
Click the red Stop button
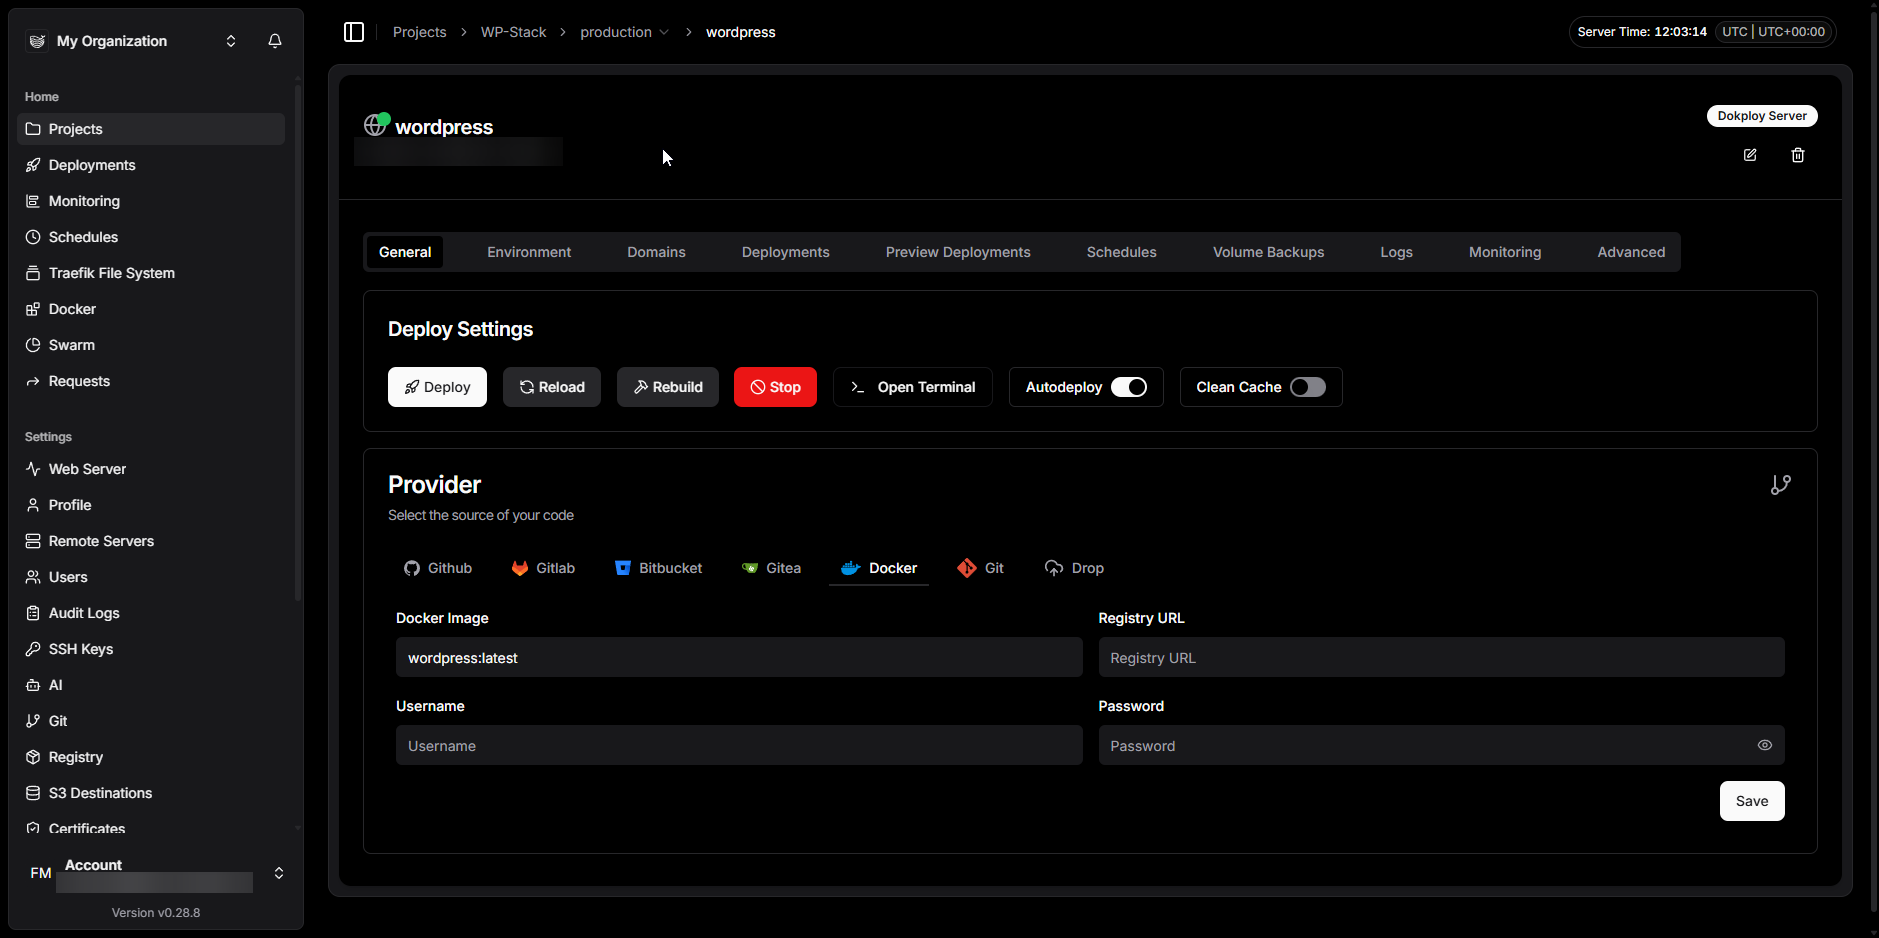point(775,387)
